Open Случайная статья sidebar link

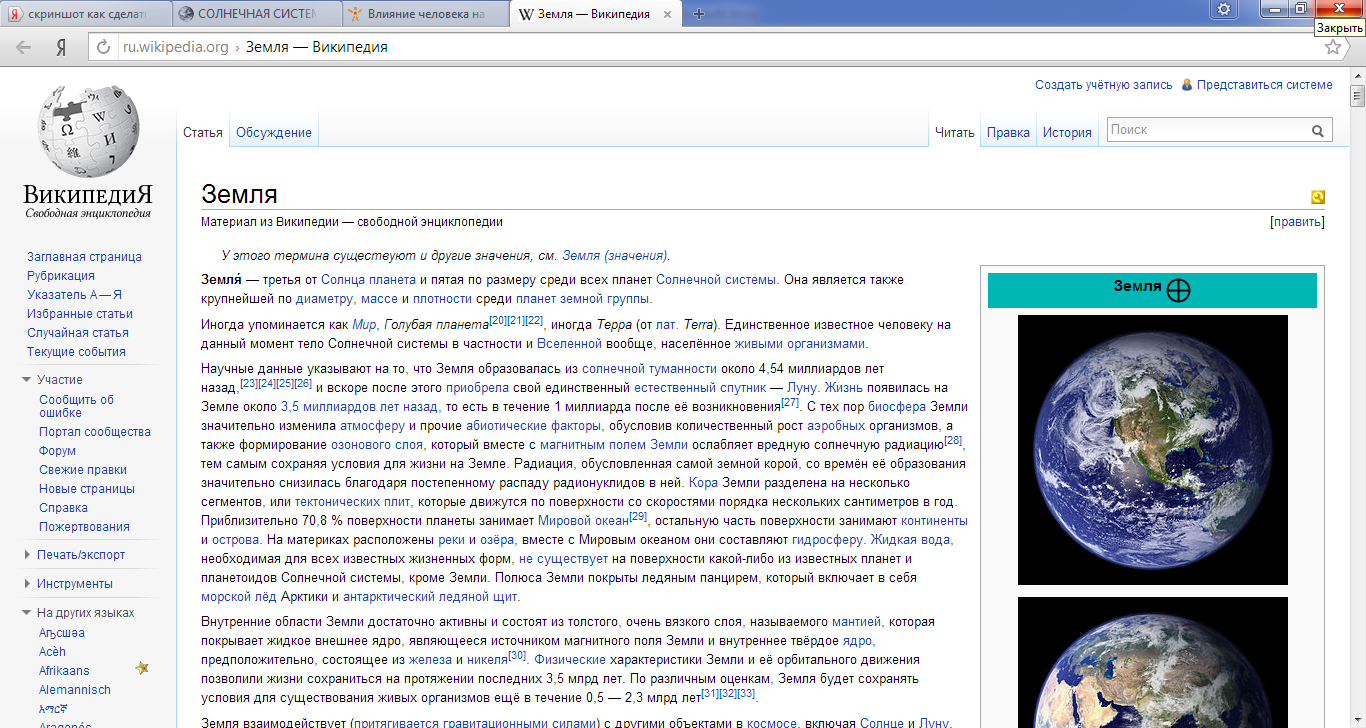pyautogui.click(x=78, y=333)
